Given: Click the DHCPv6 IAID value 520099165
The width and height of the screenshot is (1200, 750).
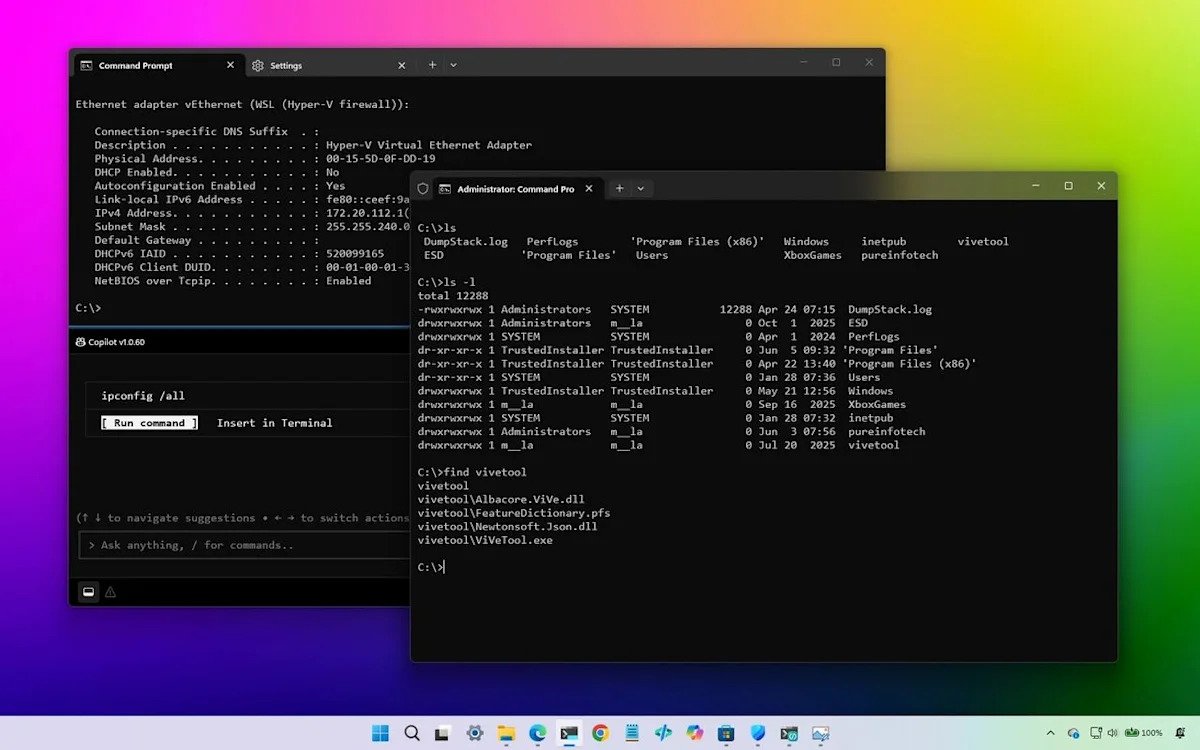Looking at the screenshot, I should [355, 254].
